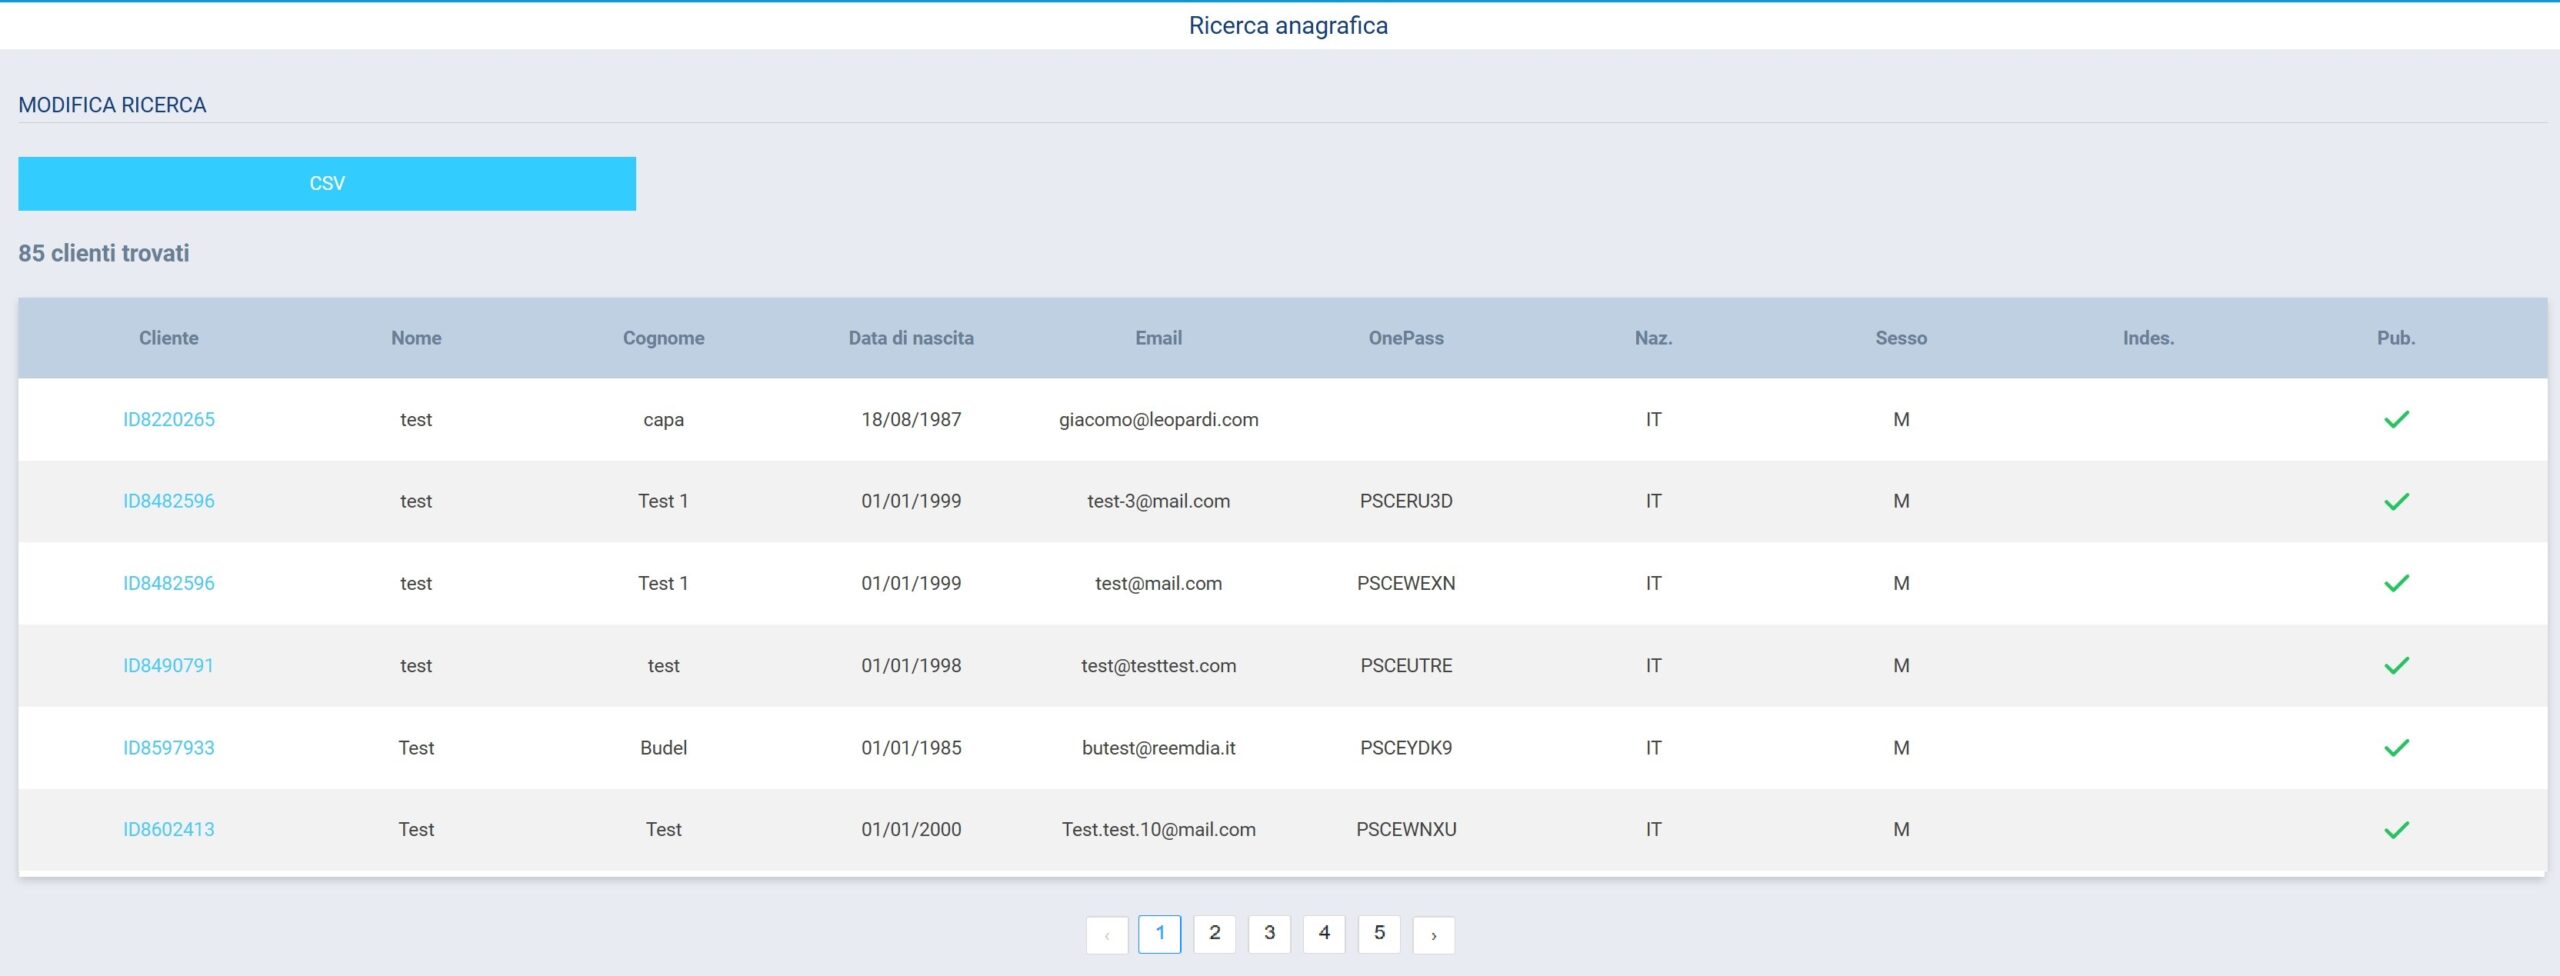
Task: Click the green Pub. checkmark for giacomo@leopardi.com
Action: (x=2396, y=420)
